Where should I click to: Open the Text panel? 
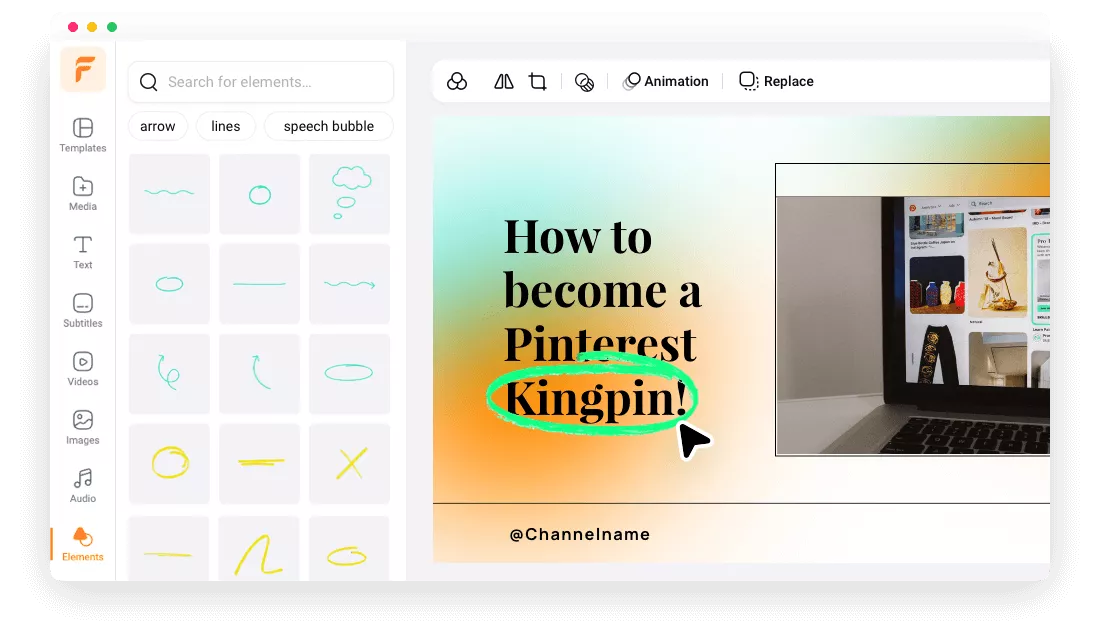coord(83,252)
